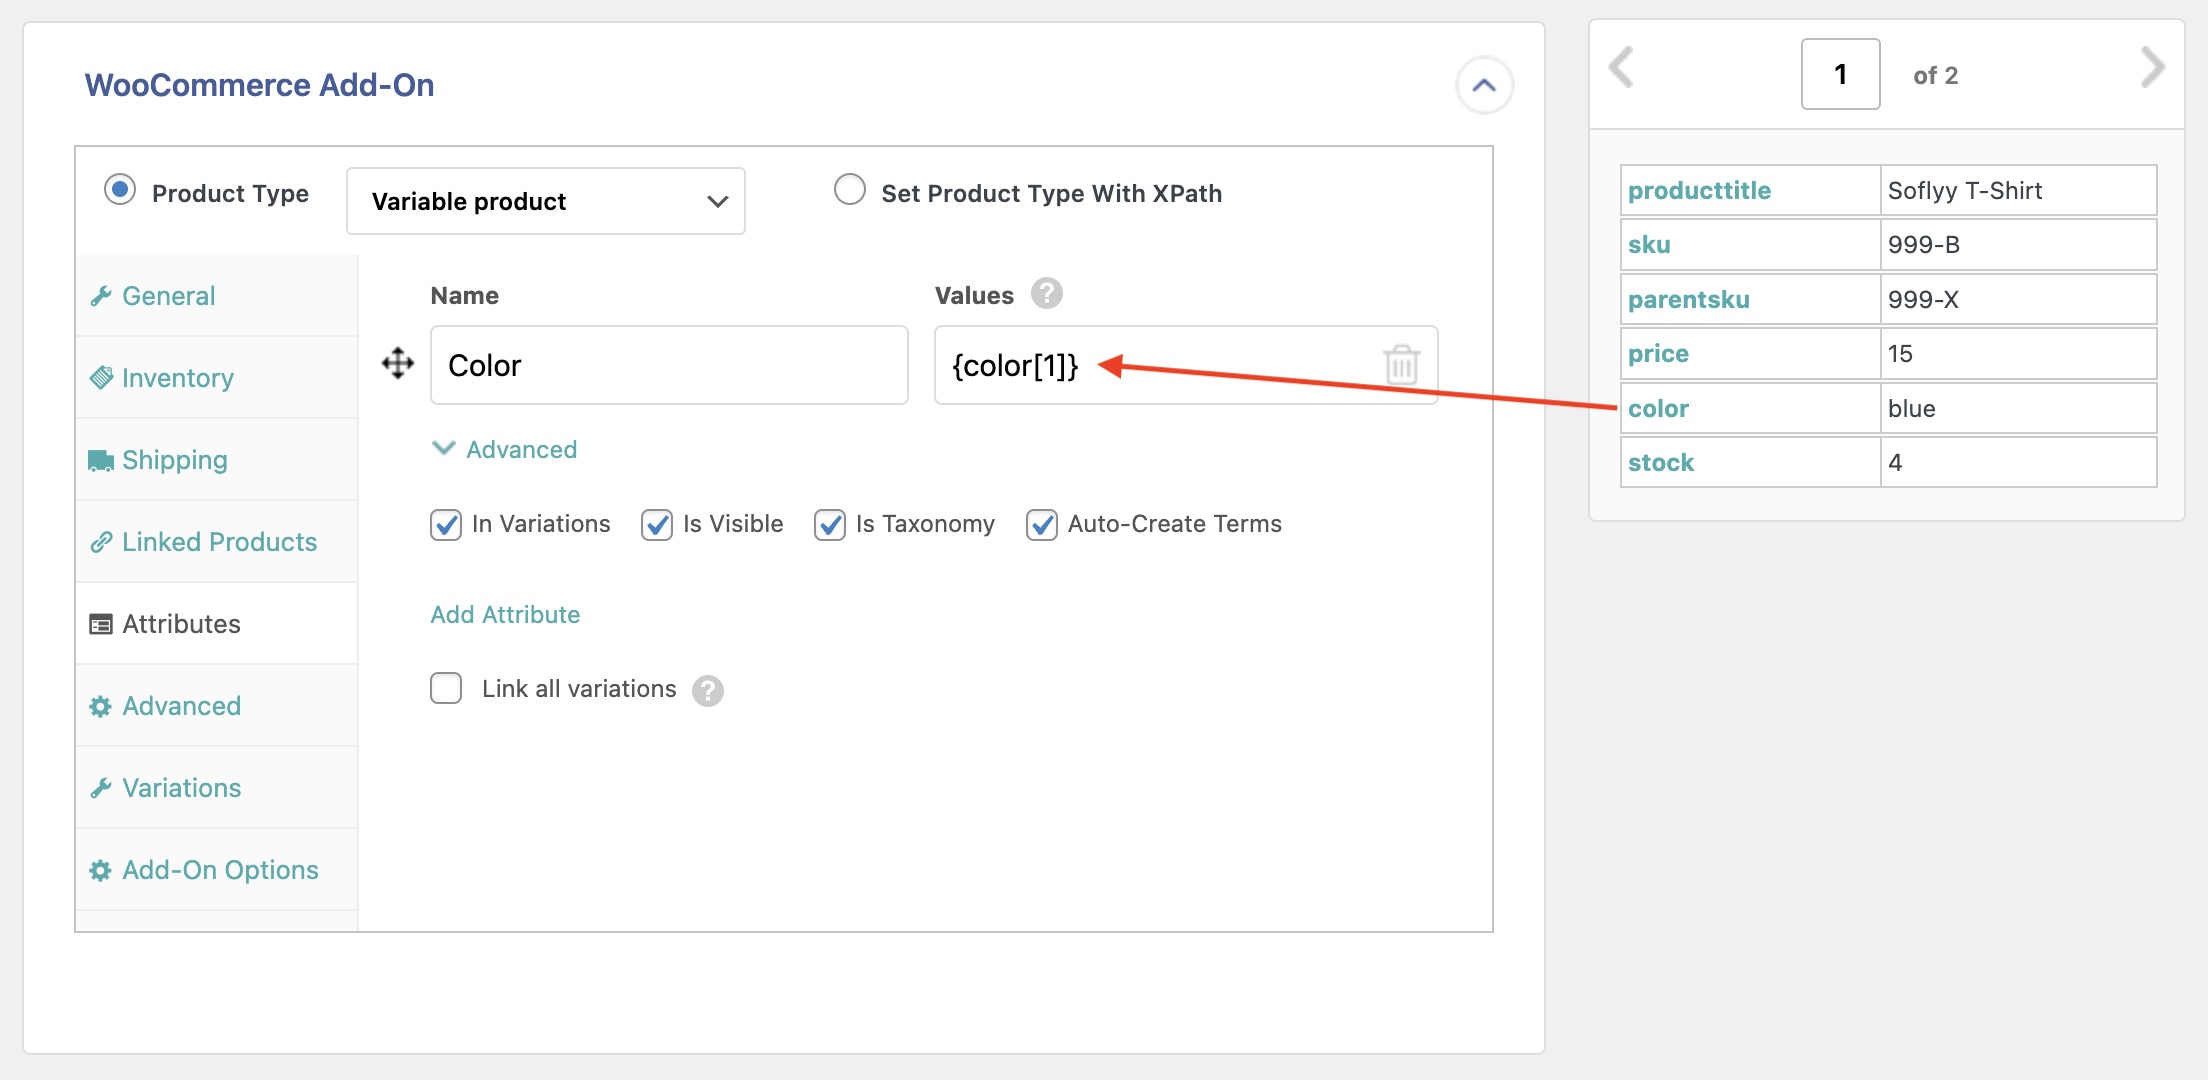Open the Inventory tab with tag icon
The height and width of the screenshot is (1080, 2208).
point(177,378)
